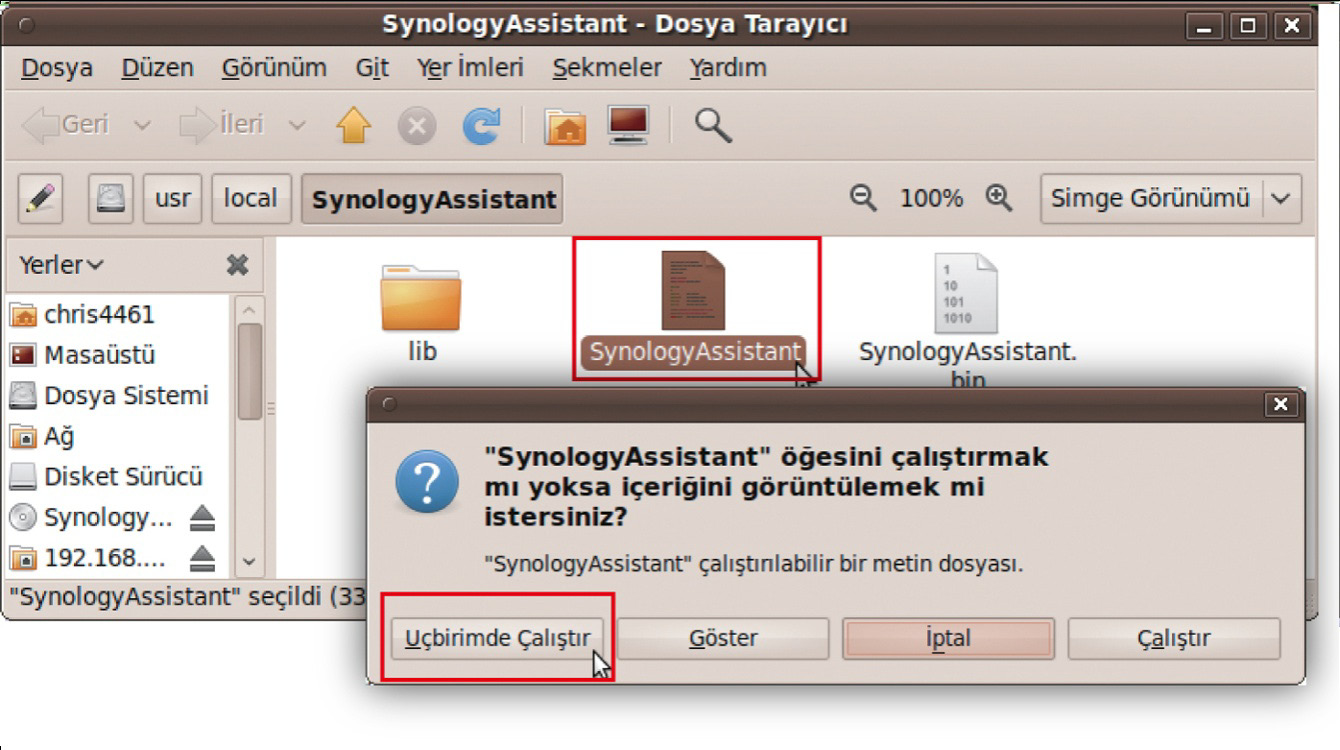1340x750 pixels.
Task: Eject the Synology disc volume
Action: [x=203, y=518]
